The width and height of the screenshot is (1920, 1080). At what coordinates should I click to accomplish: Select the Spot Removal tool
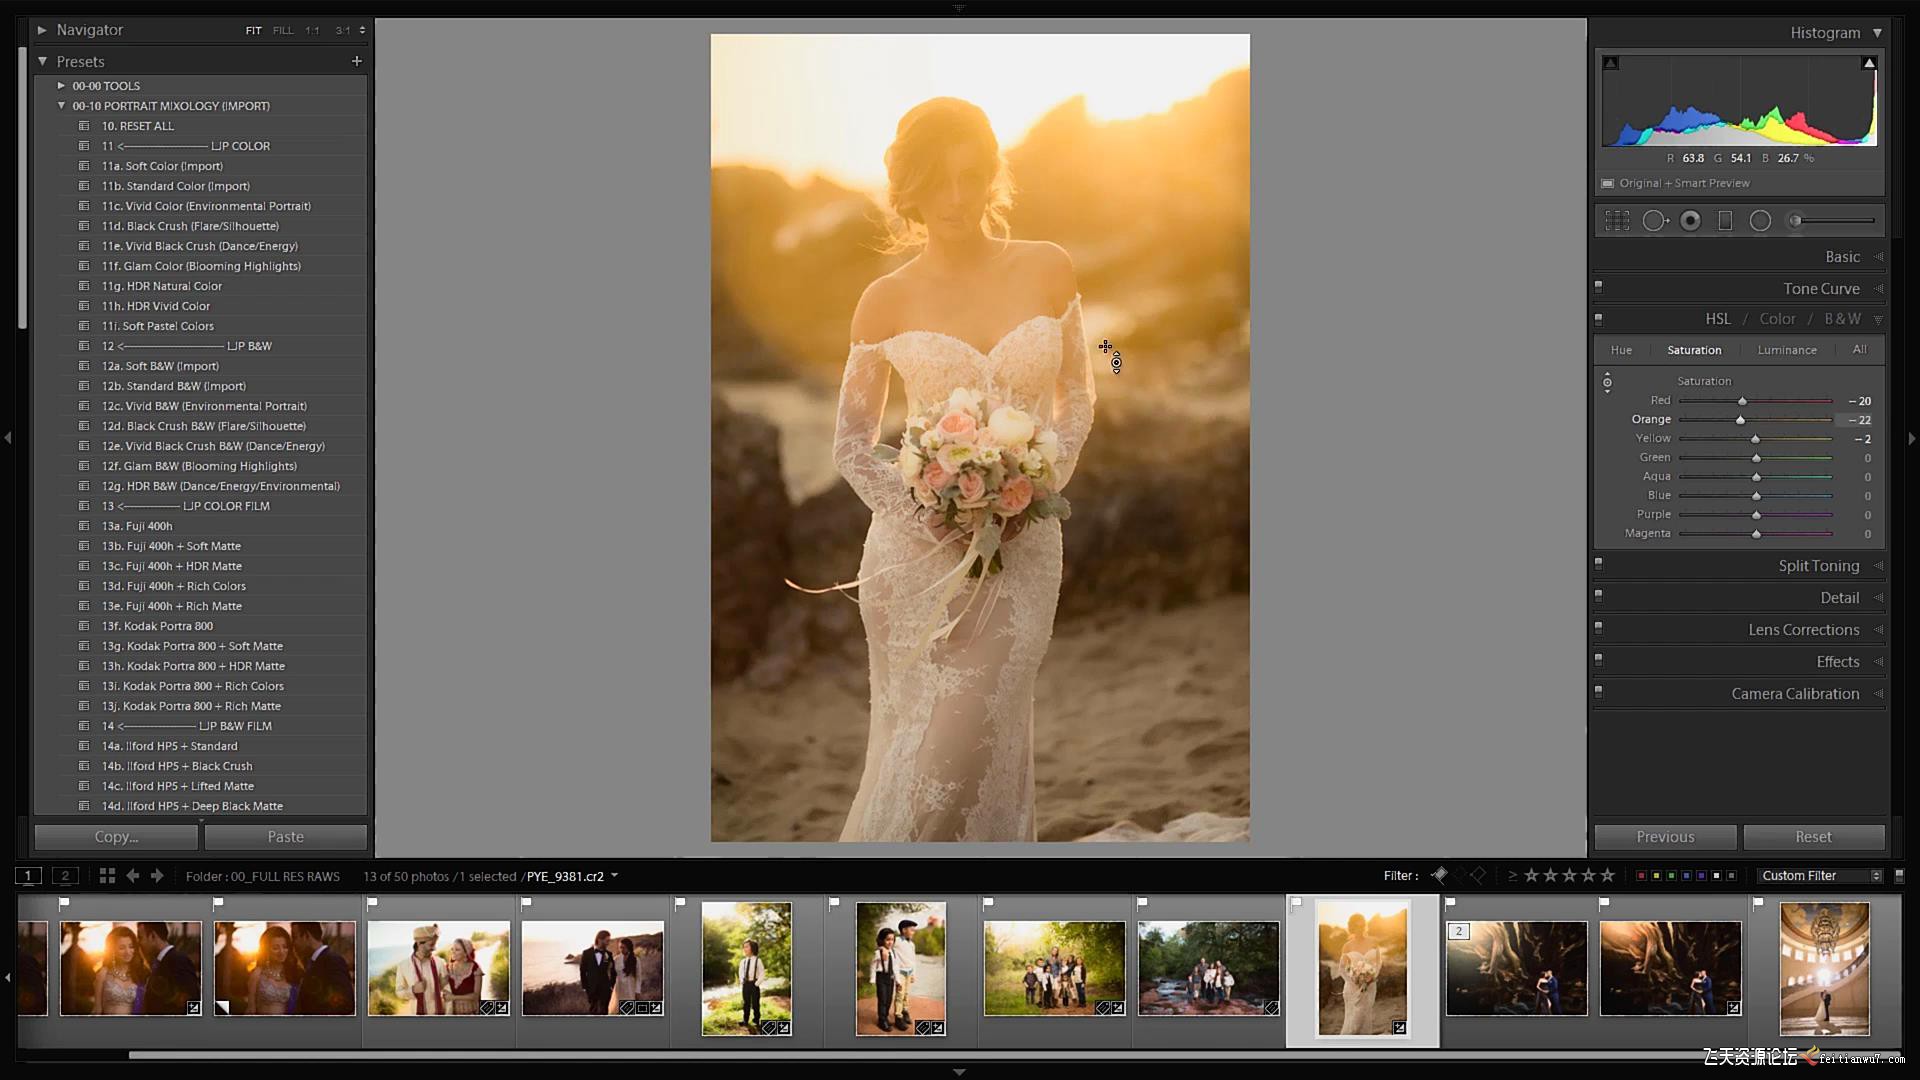[x=1655, y=221]
